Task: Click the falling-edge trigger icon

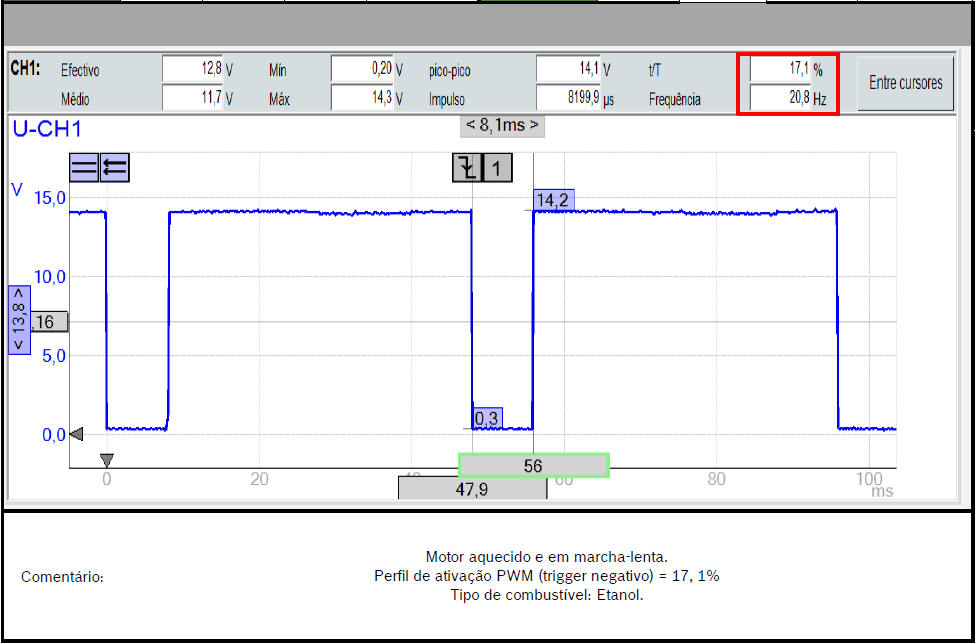Action: pos(467,168)
